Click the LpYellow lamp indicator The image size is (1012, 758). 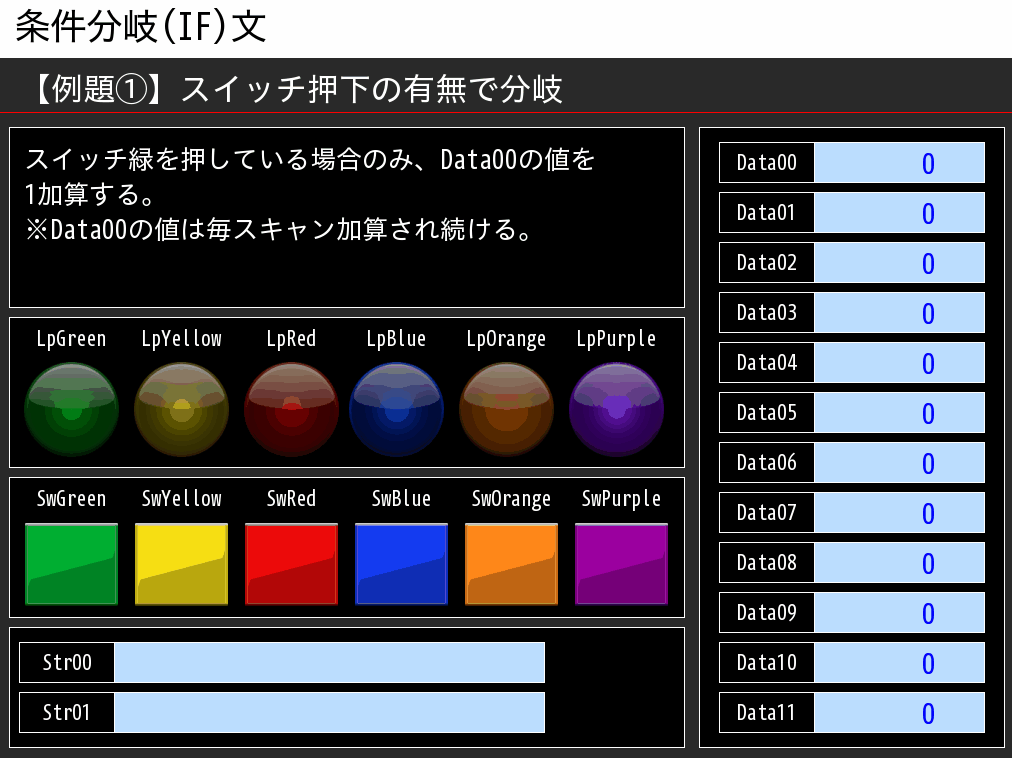[x=181, y=408]
